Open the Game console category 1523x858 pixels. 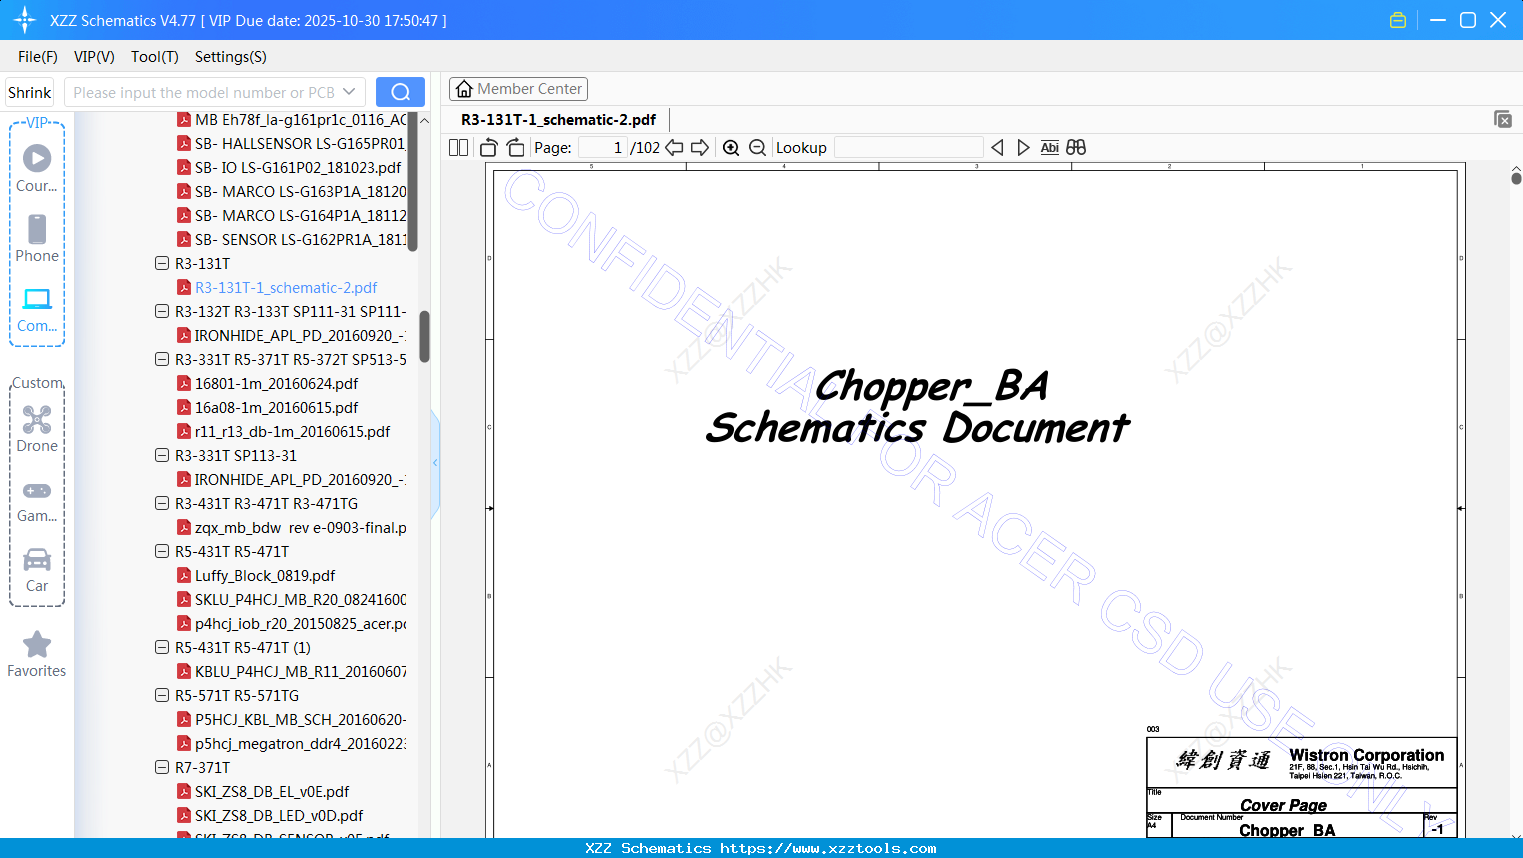[37, 500]
